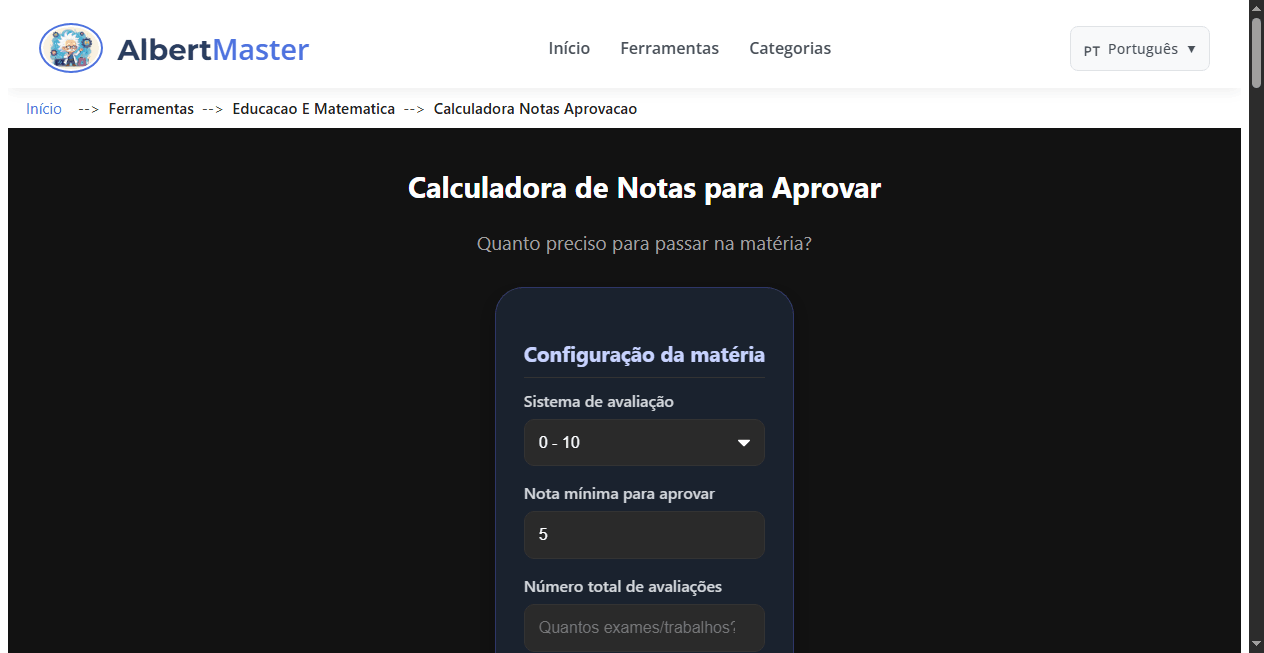Expand the Português language selector
Viewport: 1264px width, 653px height.
1139,48
